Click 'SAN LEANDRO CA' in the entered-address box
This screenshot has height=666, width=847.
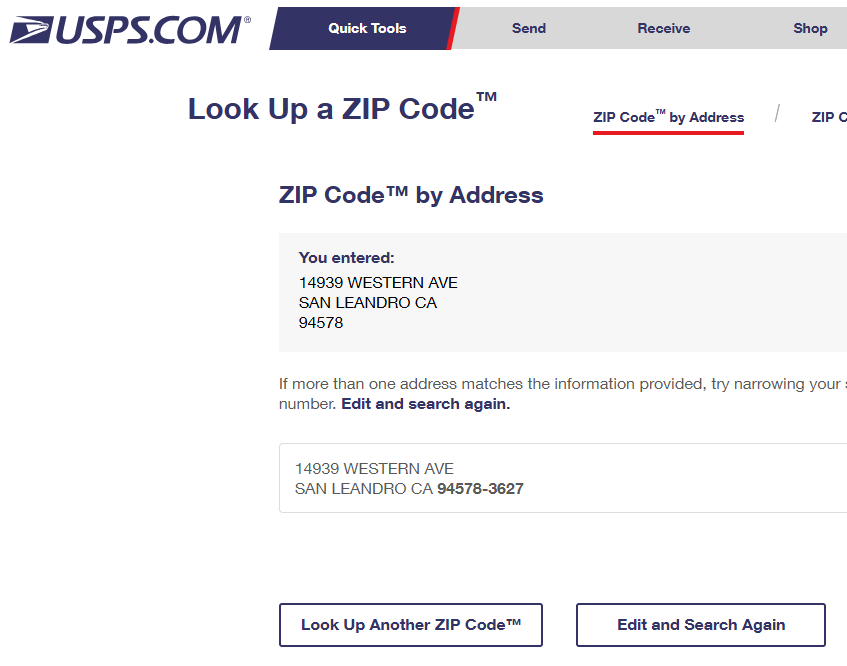368,302
